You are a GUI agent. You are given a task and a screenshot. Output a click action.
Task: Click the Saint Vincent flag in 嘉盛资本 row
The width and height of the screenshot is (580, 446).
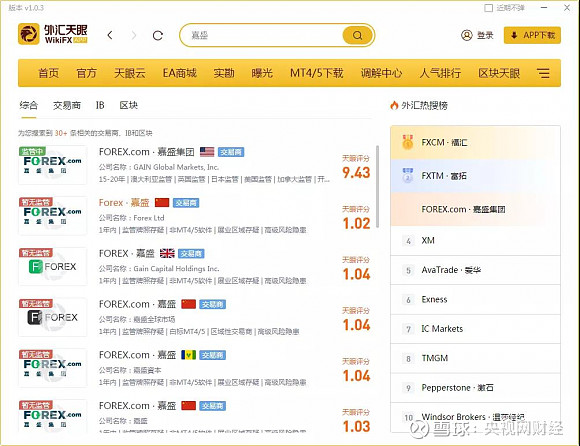[x=188, y=355]
